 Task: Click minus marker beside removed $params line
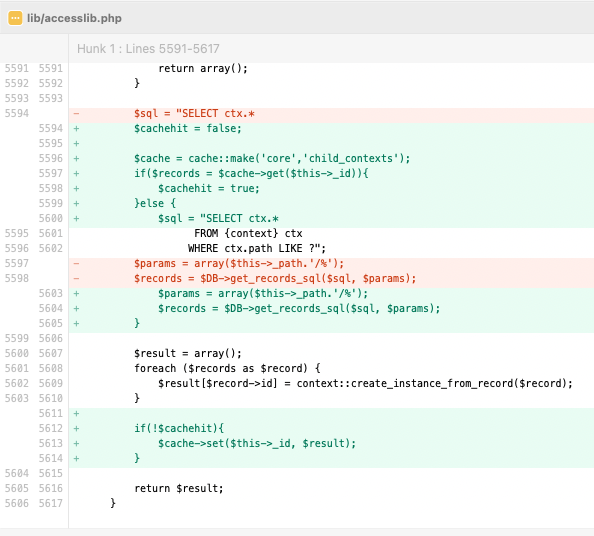(77, 263)
